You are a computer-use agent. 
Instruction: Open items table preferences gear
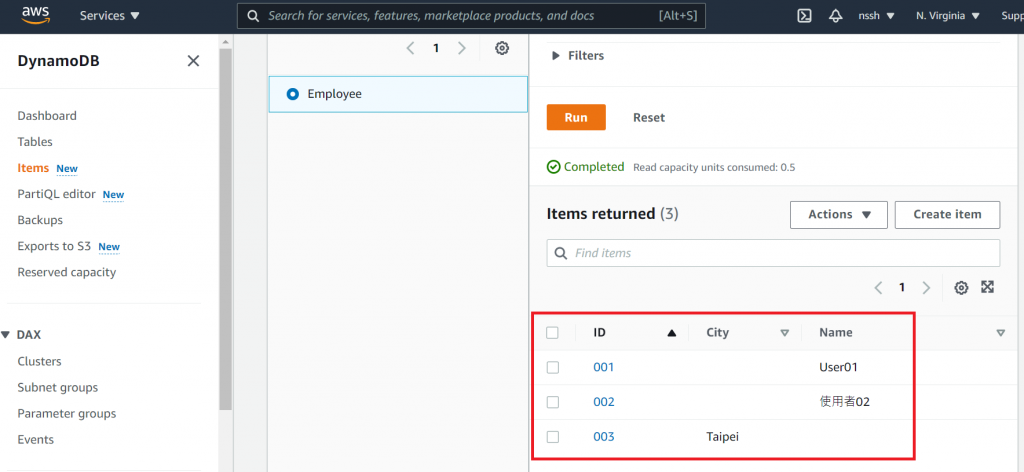(x=961, y=287)
